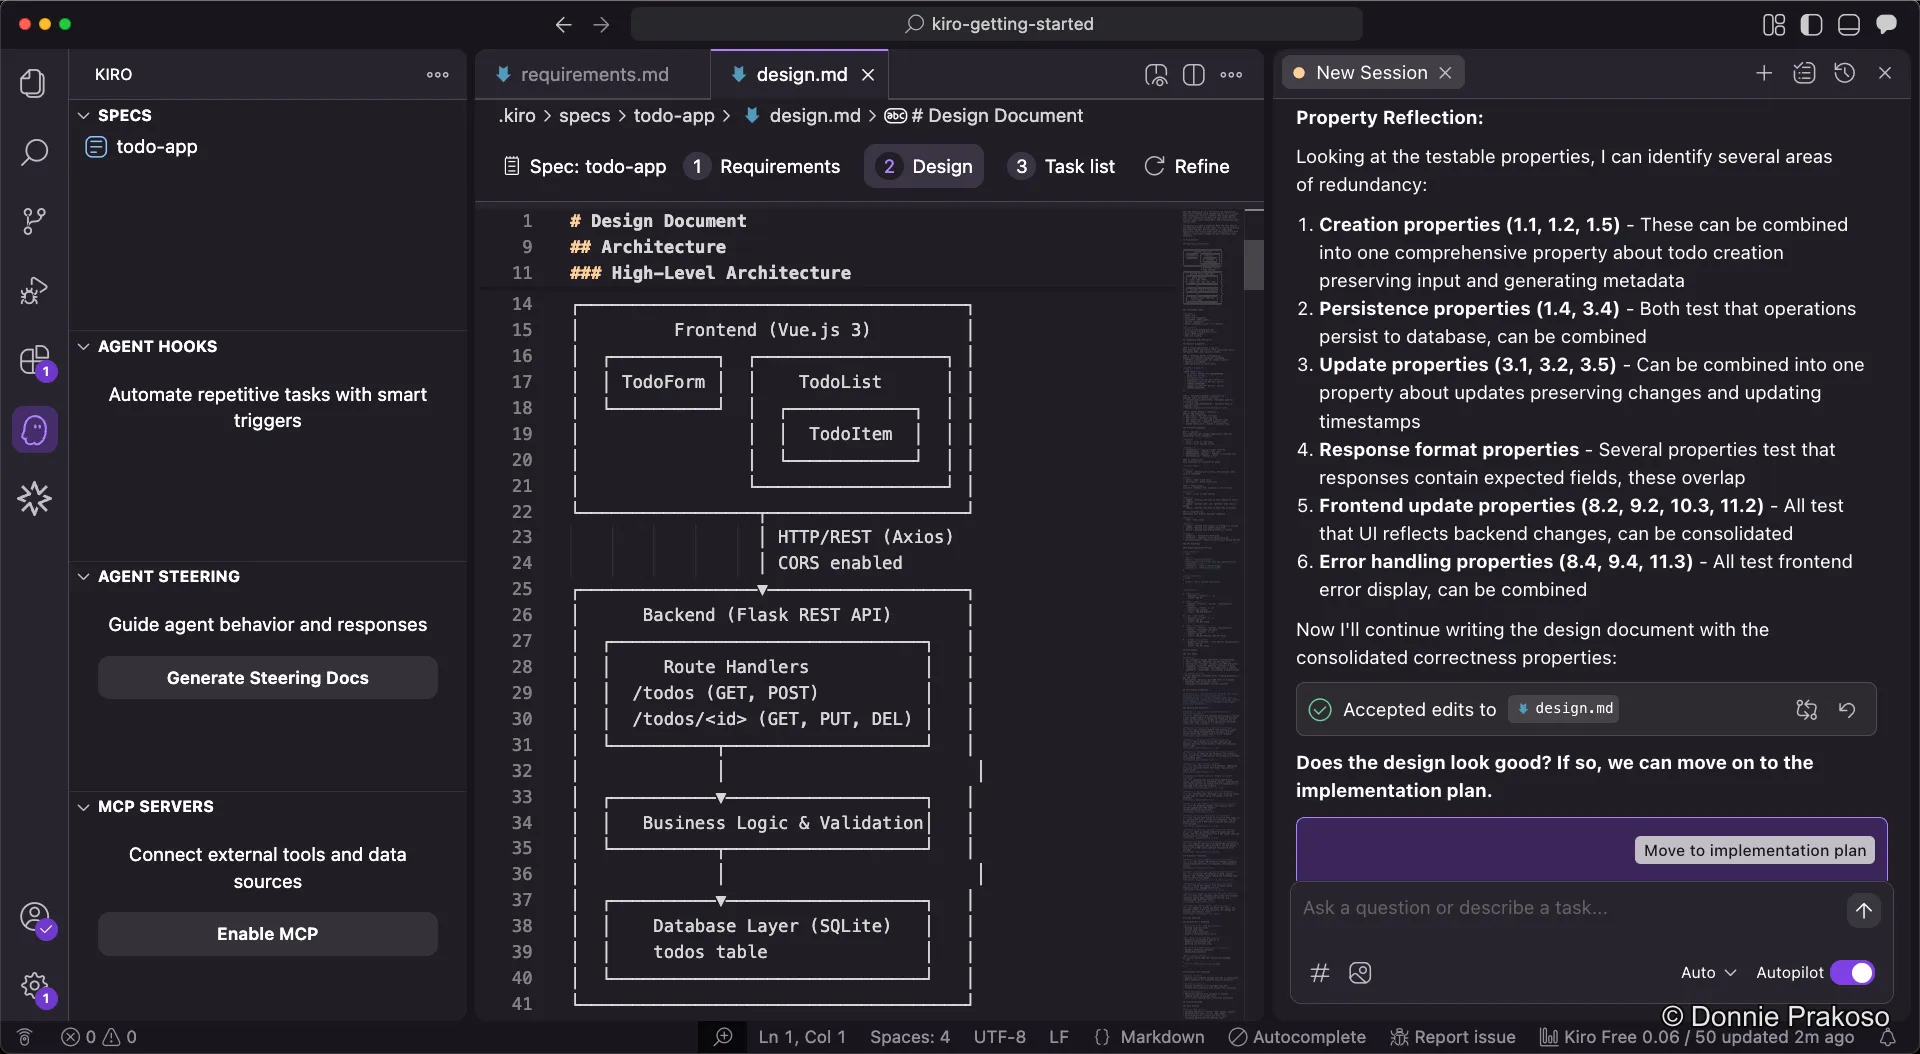
Task: Toggle the primary side bar layout button
Action: pos(1811,24)
